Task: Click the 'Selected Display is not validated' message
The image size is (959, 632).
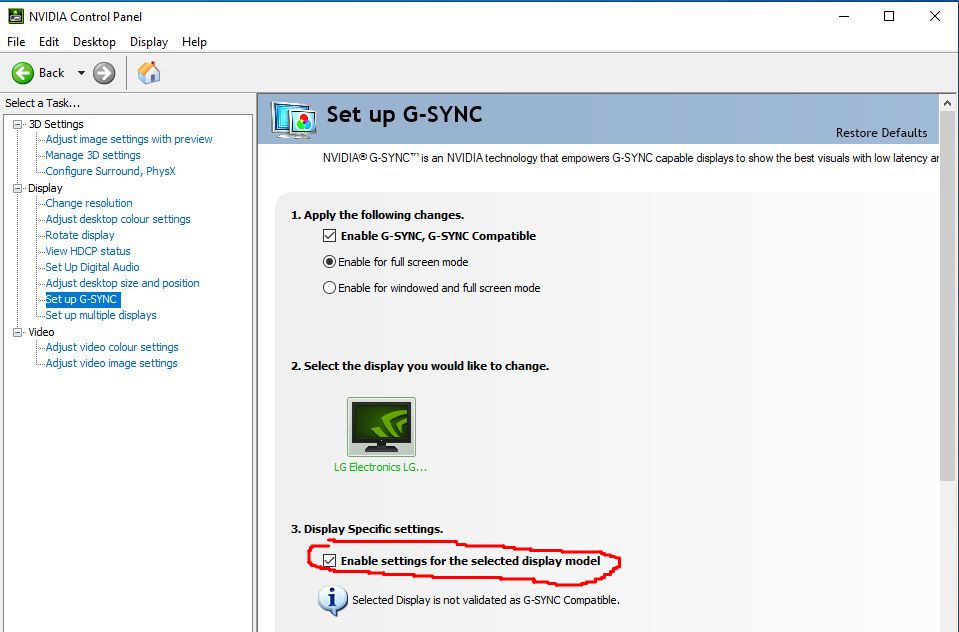Action: 486,600
